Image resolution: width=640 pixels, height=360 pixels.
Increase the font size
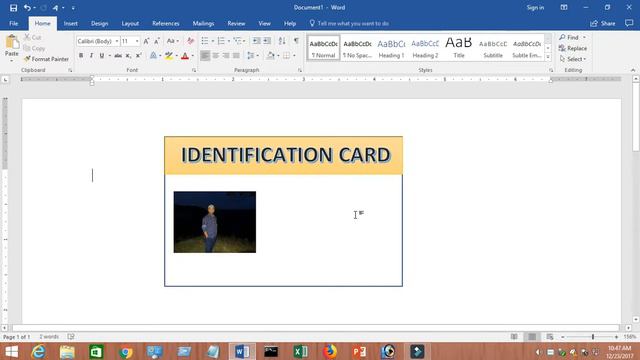(146, 41)
